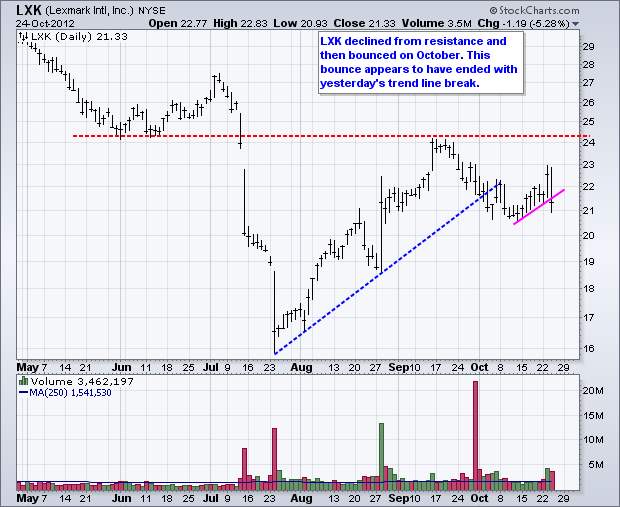
Task: Click the MA(250) 1,541,530 legend text
Action: [x=70, y=393]
